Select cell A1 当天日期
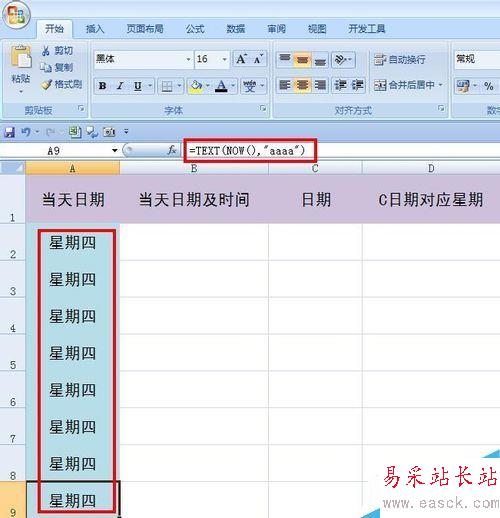Screen dimensions: 500x518 point(73,200)
